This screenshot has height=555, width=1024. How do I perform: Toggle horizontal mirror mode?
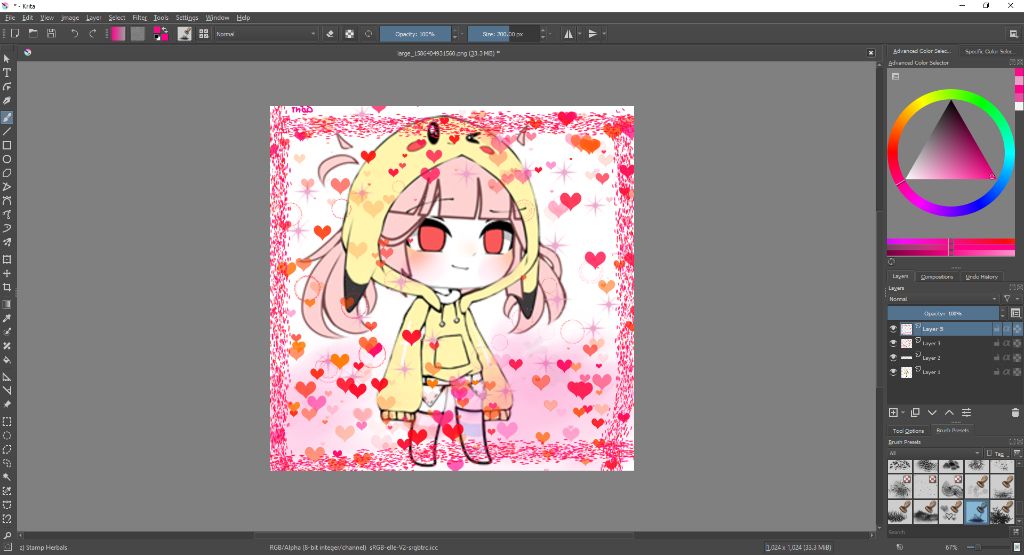click(x=568, y=33)
